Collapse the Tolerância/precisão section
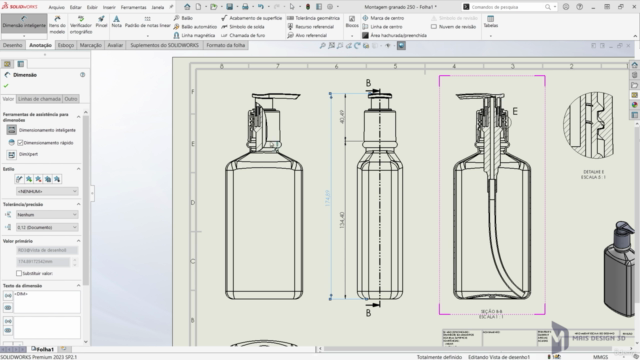 tap(78, 204)
